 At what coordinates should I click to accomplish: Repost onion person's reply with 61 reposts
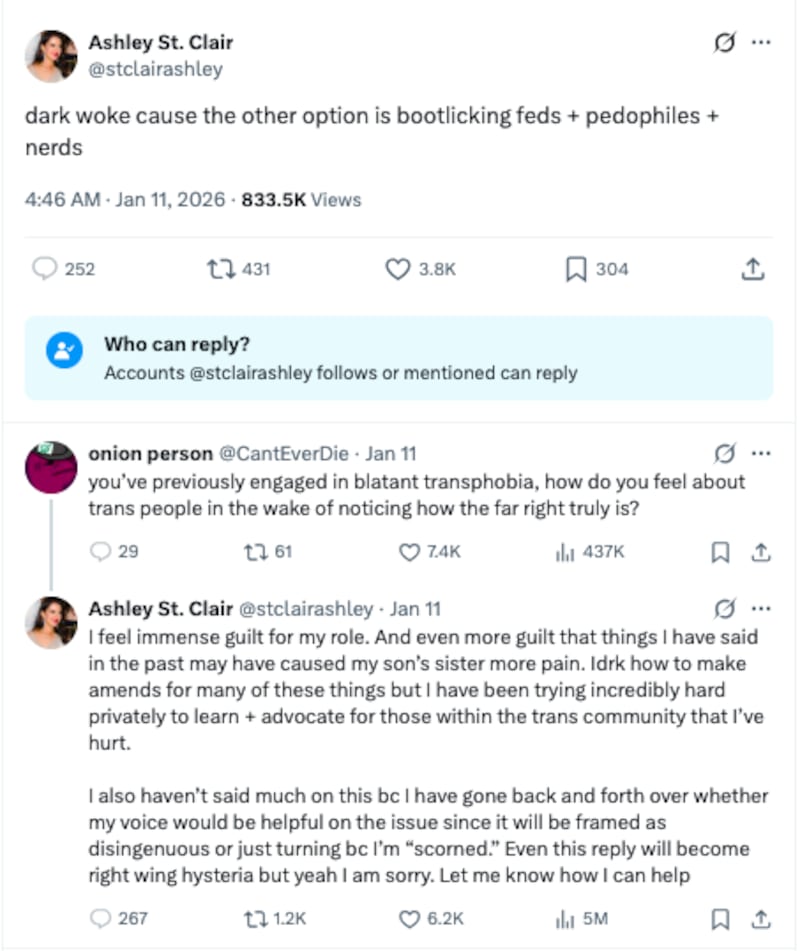255,552
